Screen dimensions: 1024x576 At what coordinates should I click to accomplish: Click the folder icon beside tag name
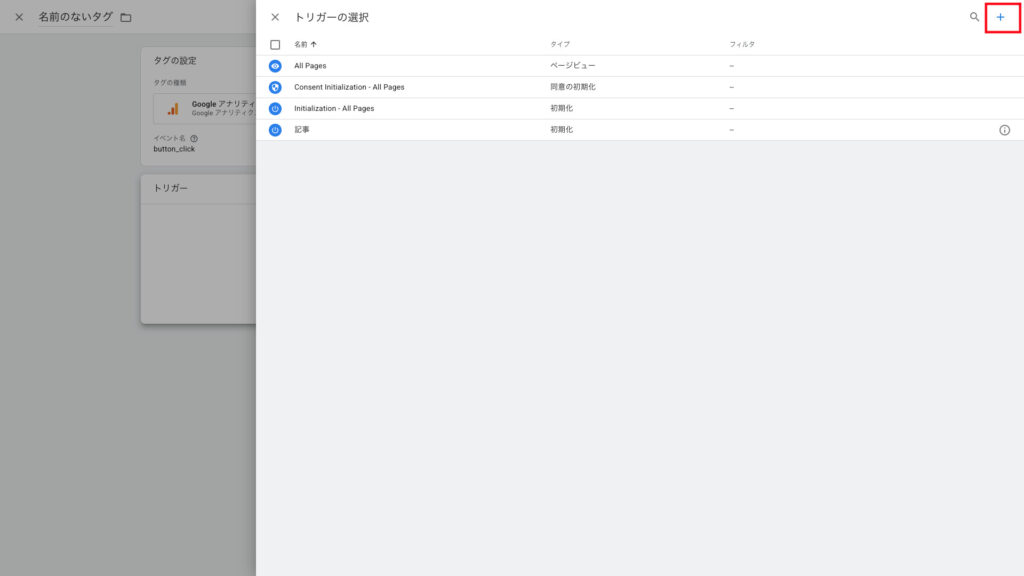coord(125,17)
